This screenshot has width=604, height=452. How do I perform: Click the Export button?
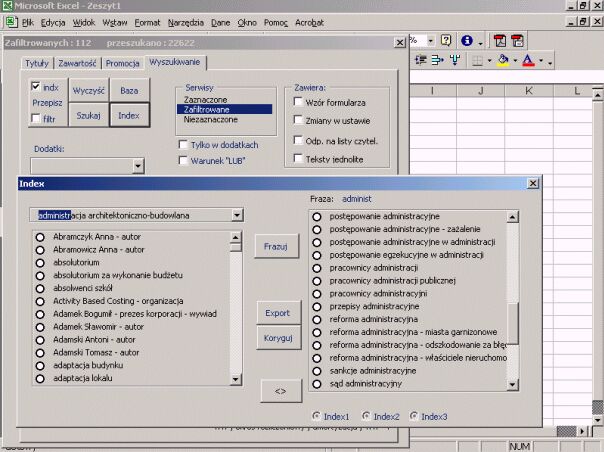277,313
